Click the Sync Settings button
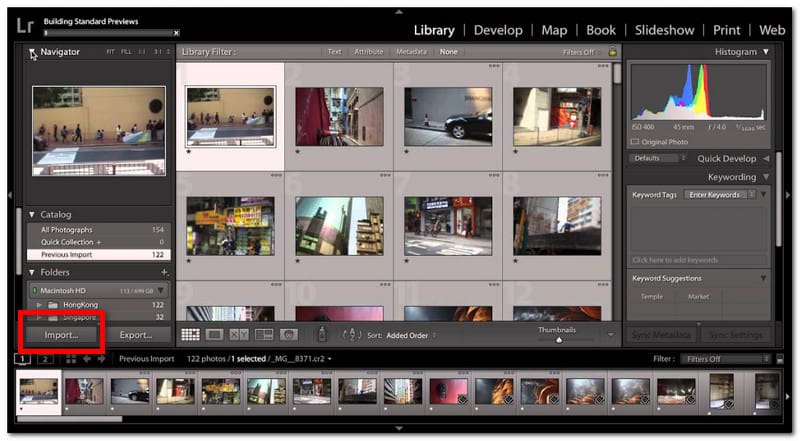Screen dimensions: 800x441 735,335
